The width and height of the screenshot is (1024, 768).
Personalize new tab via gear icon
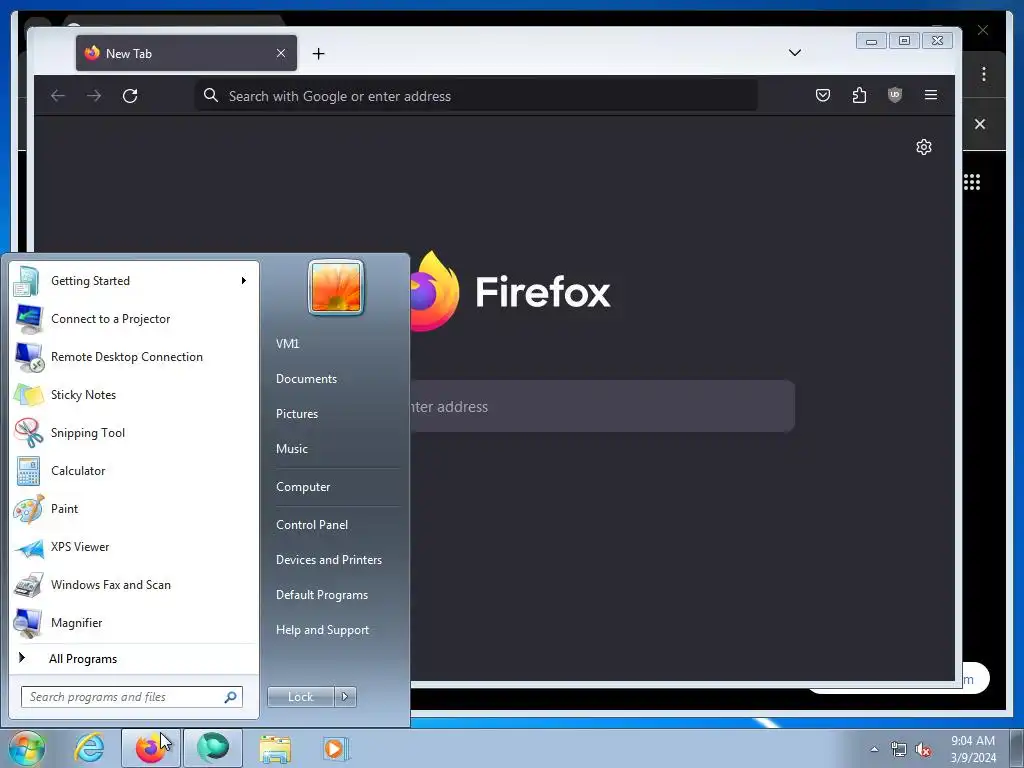pos(923,147)
